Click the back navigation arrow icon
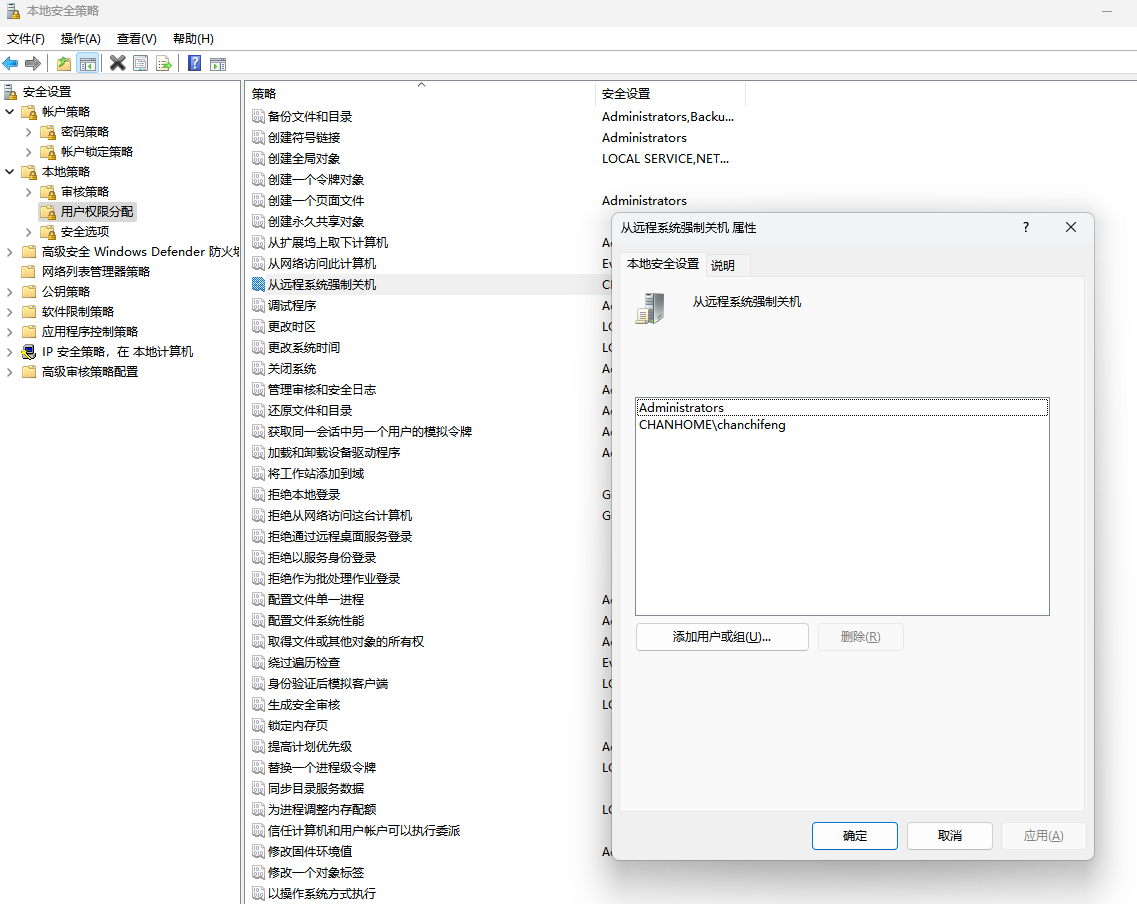The image size is (1137, 904). tap(9, 62)
